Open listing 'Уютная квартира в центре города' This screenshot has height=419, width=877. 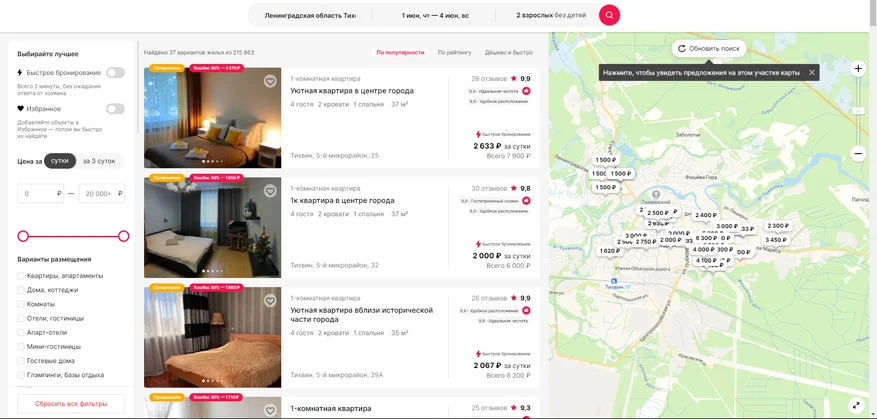point(352,91)
